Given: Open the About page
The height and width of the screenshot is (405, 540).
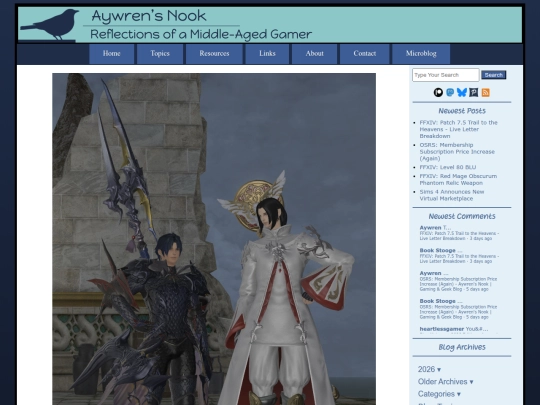Looking at the screenshot, I should coord(314,54).
